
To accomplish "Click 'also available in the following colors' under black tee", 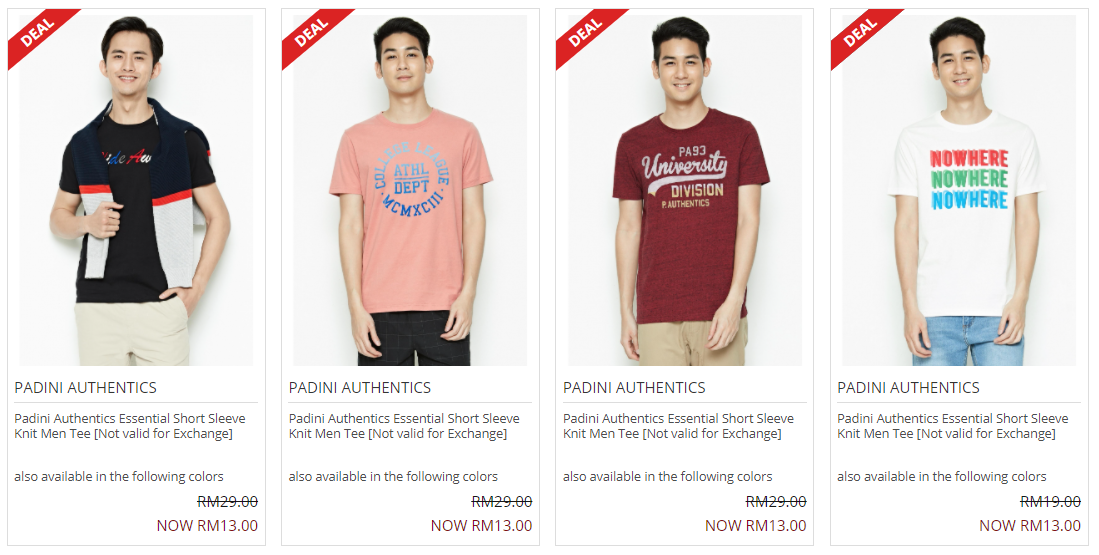I will click(x=118, y=477).
